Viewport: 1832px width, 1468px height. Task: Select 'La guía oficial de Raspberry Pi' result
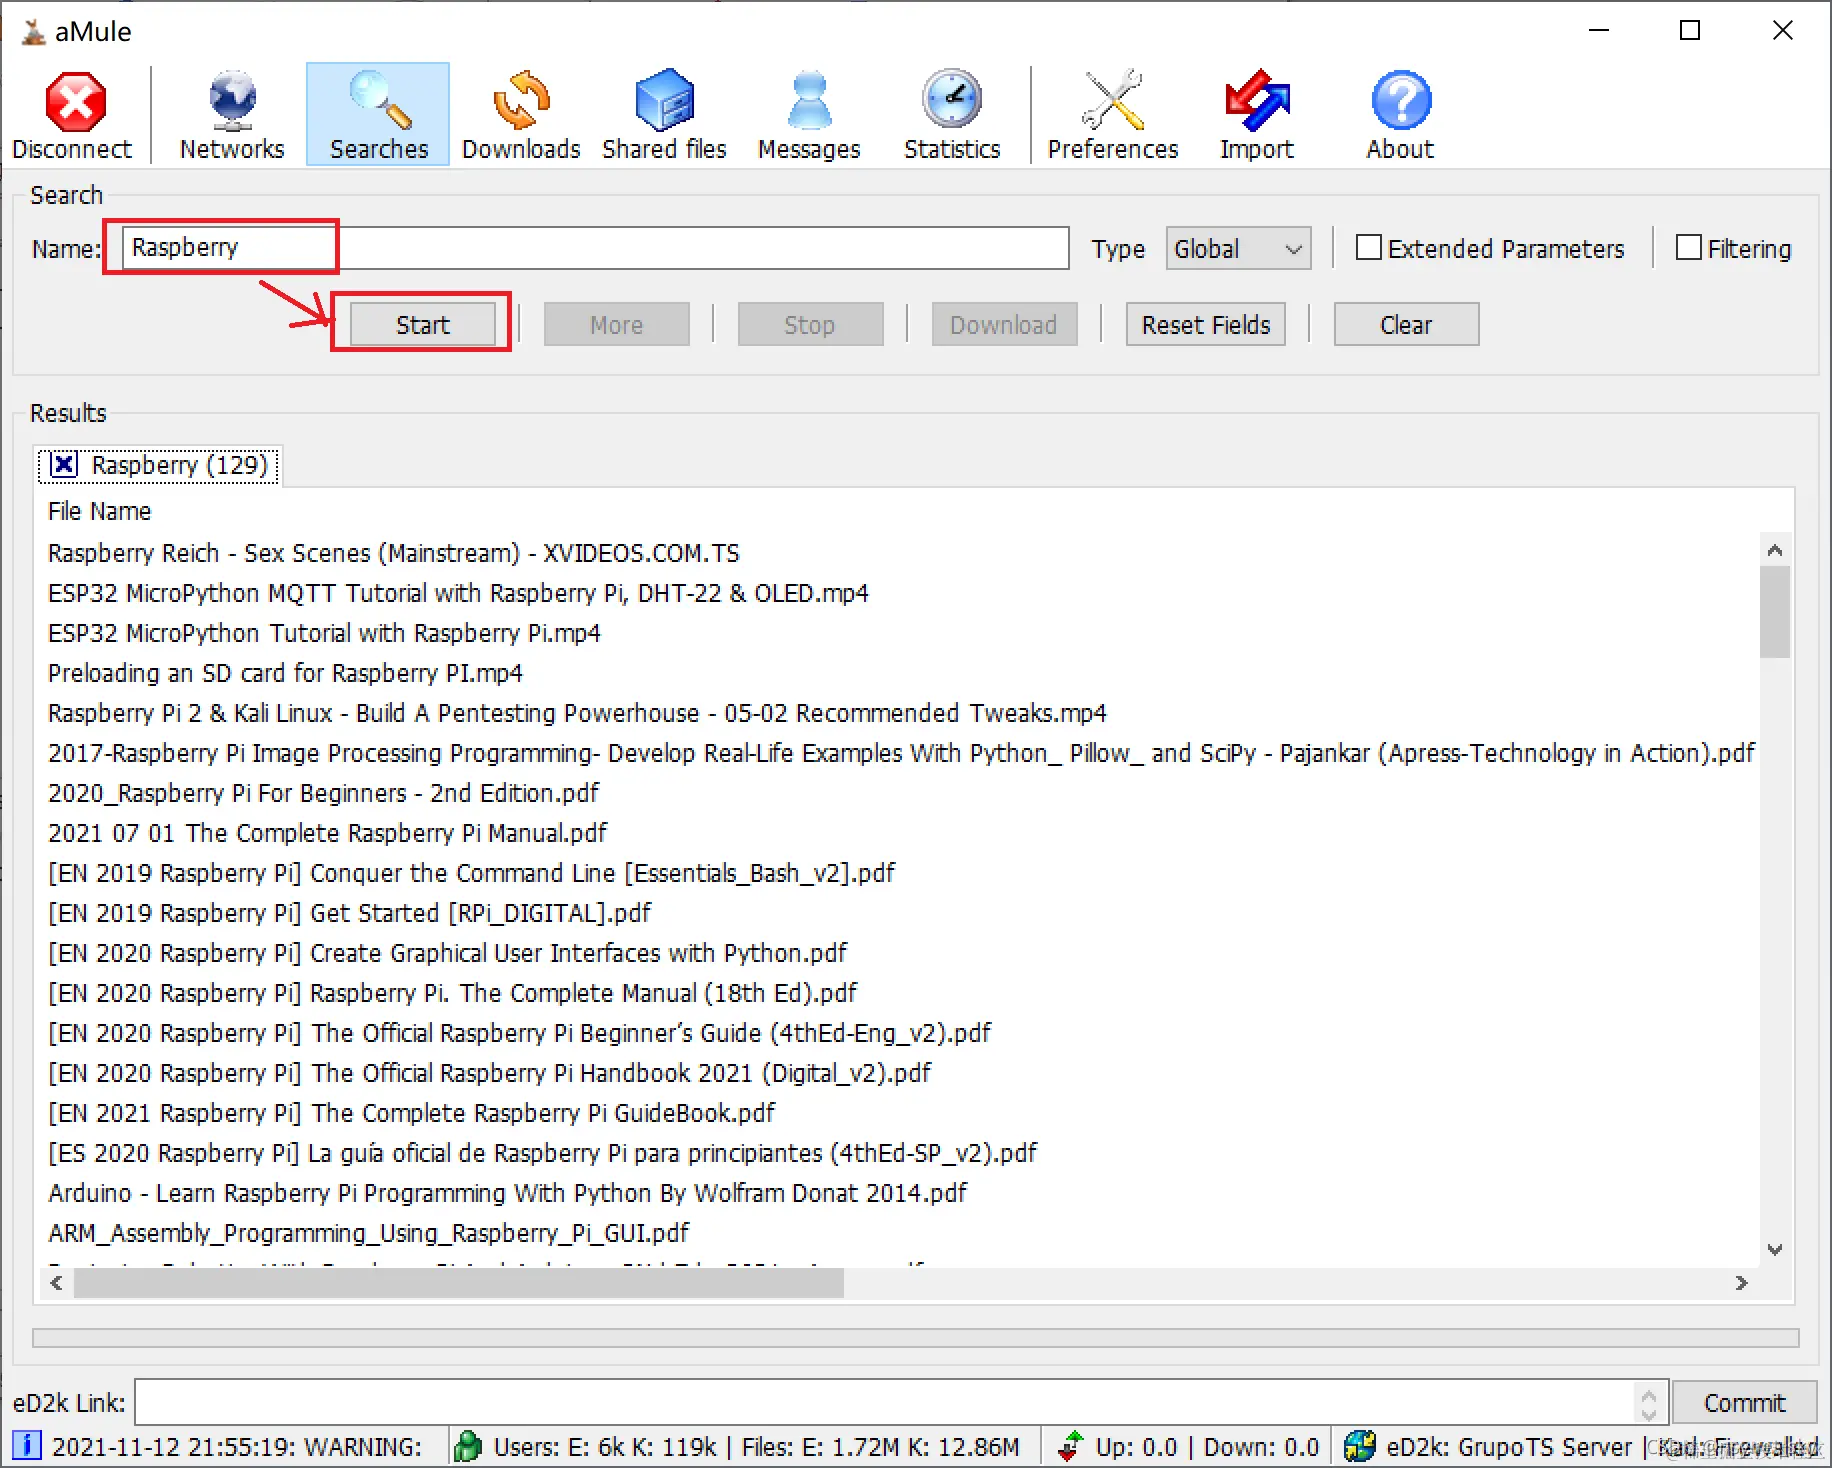tap(542, 1153)
